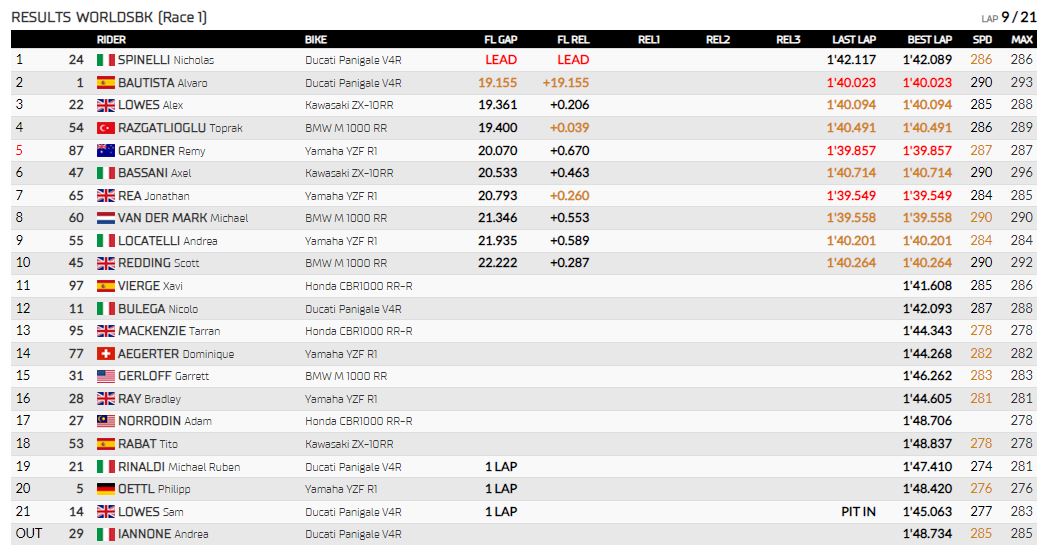Click the Swiss flag beside AEGERTER Dominique
This screenshot has width=1057, height=555.
pyautogui.click(x=106, y=354)
